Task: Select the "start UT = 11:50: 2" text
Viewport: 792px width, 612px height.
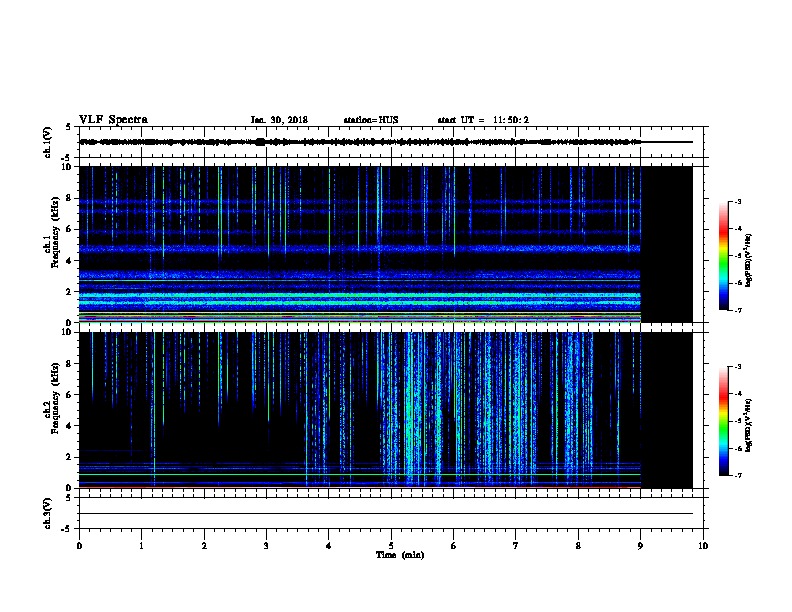Action: (483, 120)
